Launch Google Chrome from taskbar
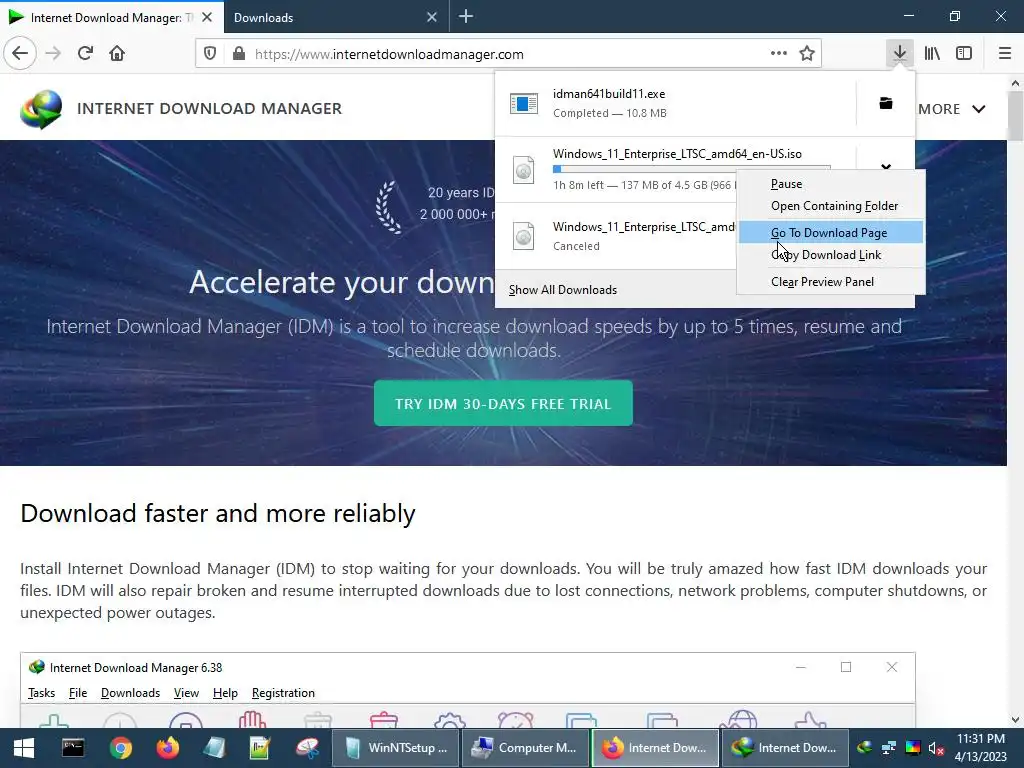Viewport: 1024px width, 768px height. point(120,748)
